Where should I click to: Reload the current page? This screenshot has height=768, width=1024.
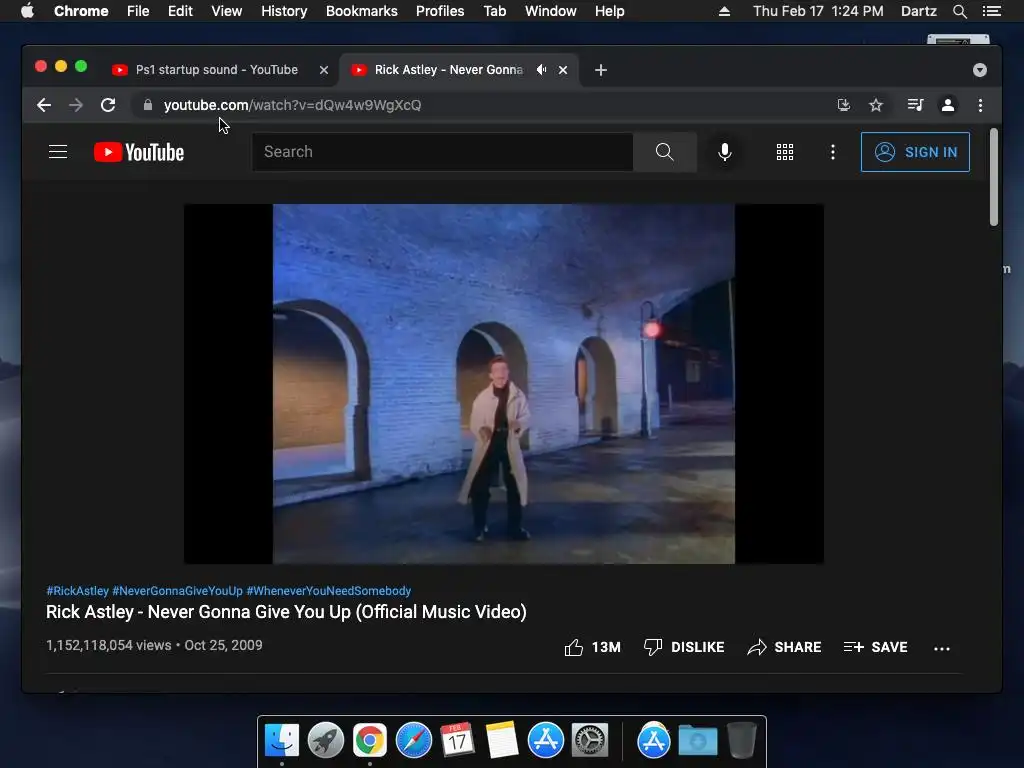(x=108, y=105)
